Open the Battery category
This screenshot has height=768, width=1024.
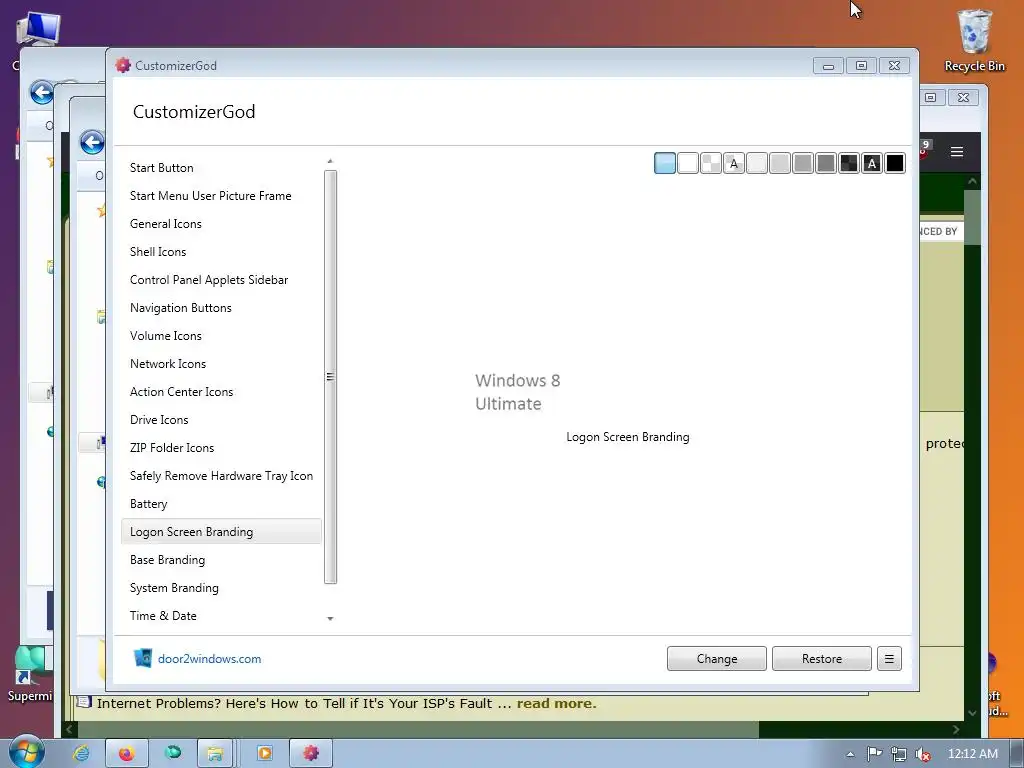coord(221,504)
